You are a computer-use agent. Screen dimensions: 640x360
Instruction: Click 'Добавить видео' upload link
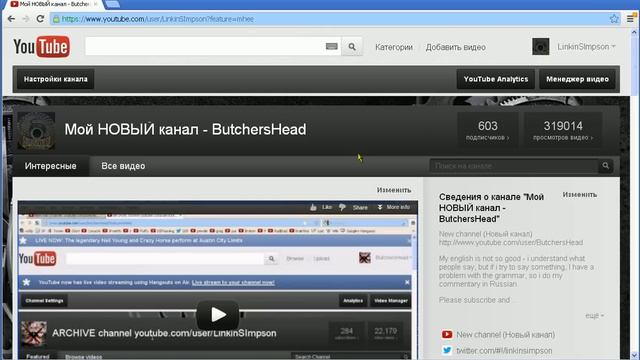(x=456, y=47)
